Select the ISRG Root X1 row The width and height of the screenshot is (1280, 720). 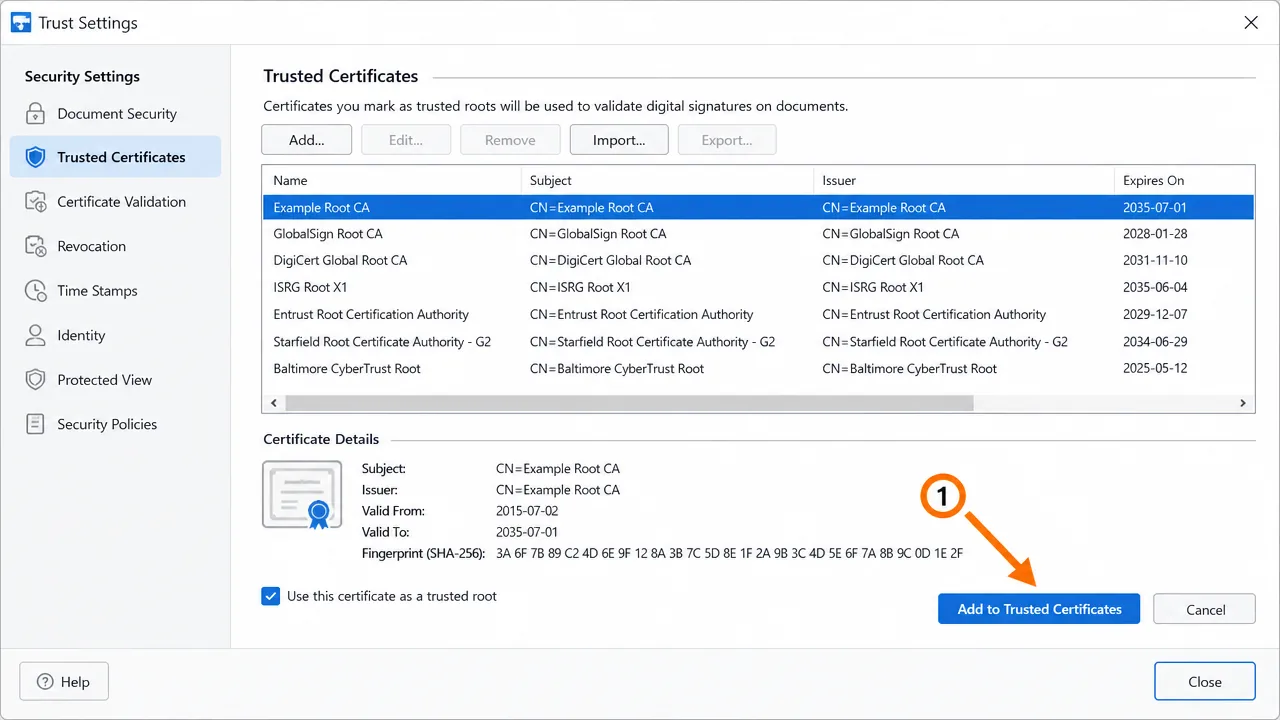point(758,287)
